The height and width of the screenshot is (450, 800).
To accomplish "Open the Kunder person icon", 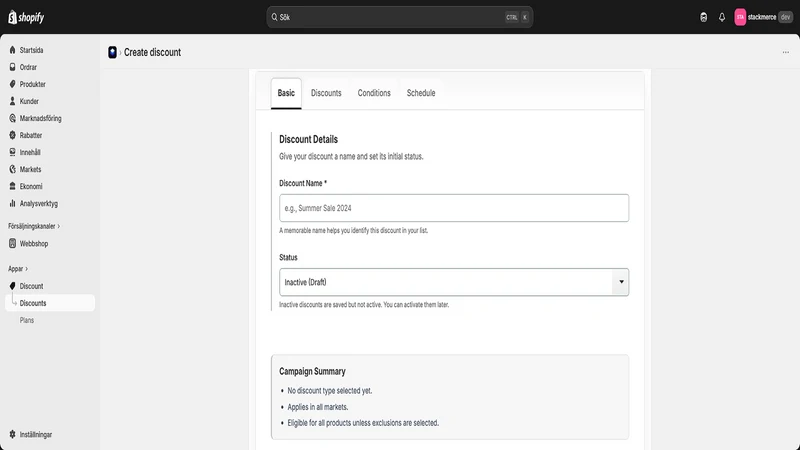I will (12, 101).
